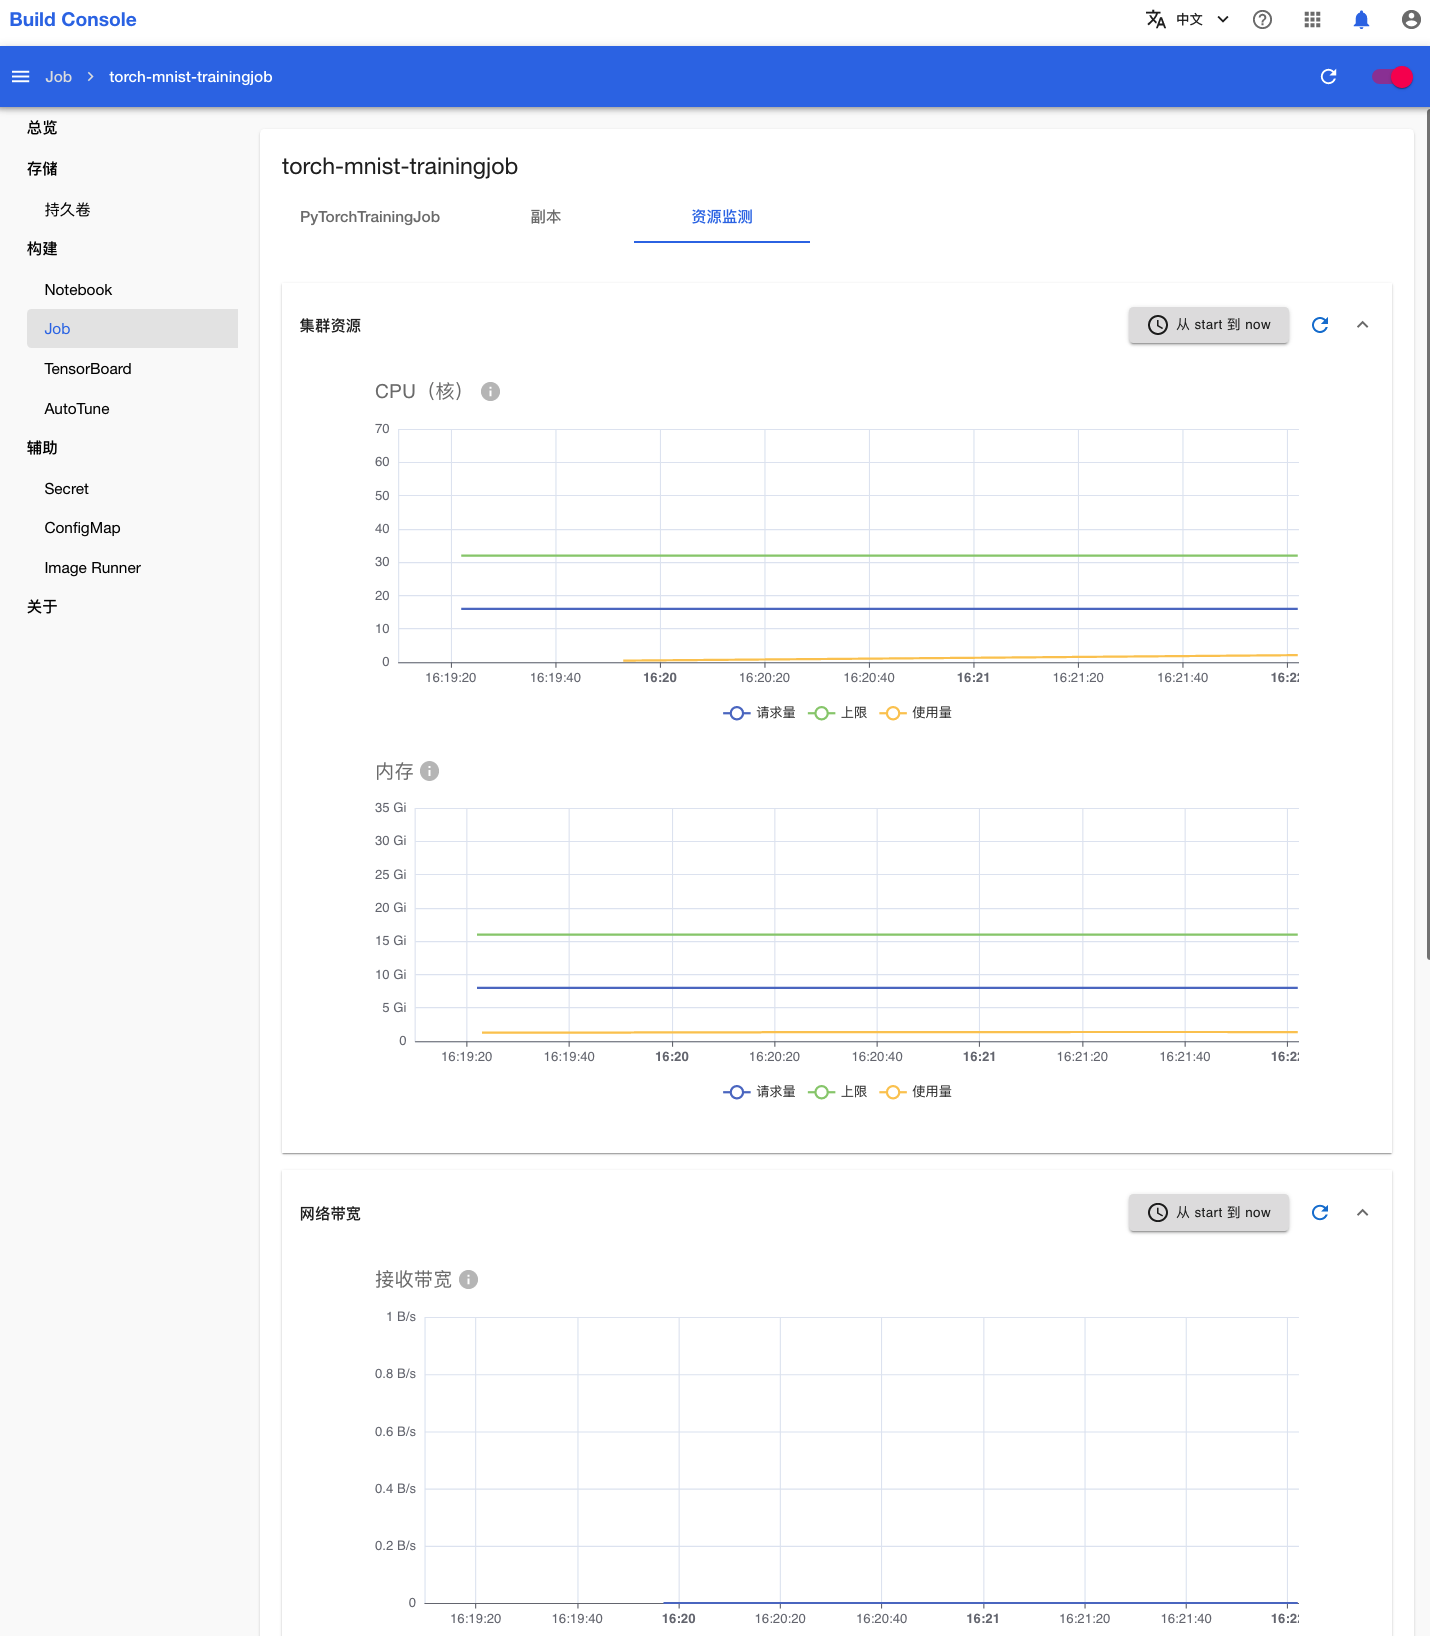Click the 构建 sidebar section
The width and height of the screenshot is (1430, 1636).
[42, 249]
